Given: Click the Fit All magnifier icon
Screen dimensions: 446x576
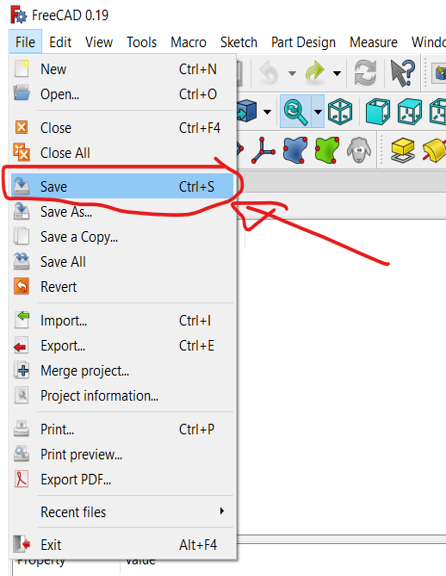Looking at the screenshot, I should 296,111.
